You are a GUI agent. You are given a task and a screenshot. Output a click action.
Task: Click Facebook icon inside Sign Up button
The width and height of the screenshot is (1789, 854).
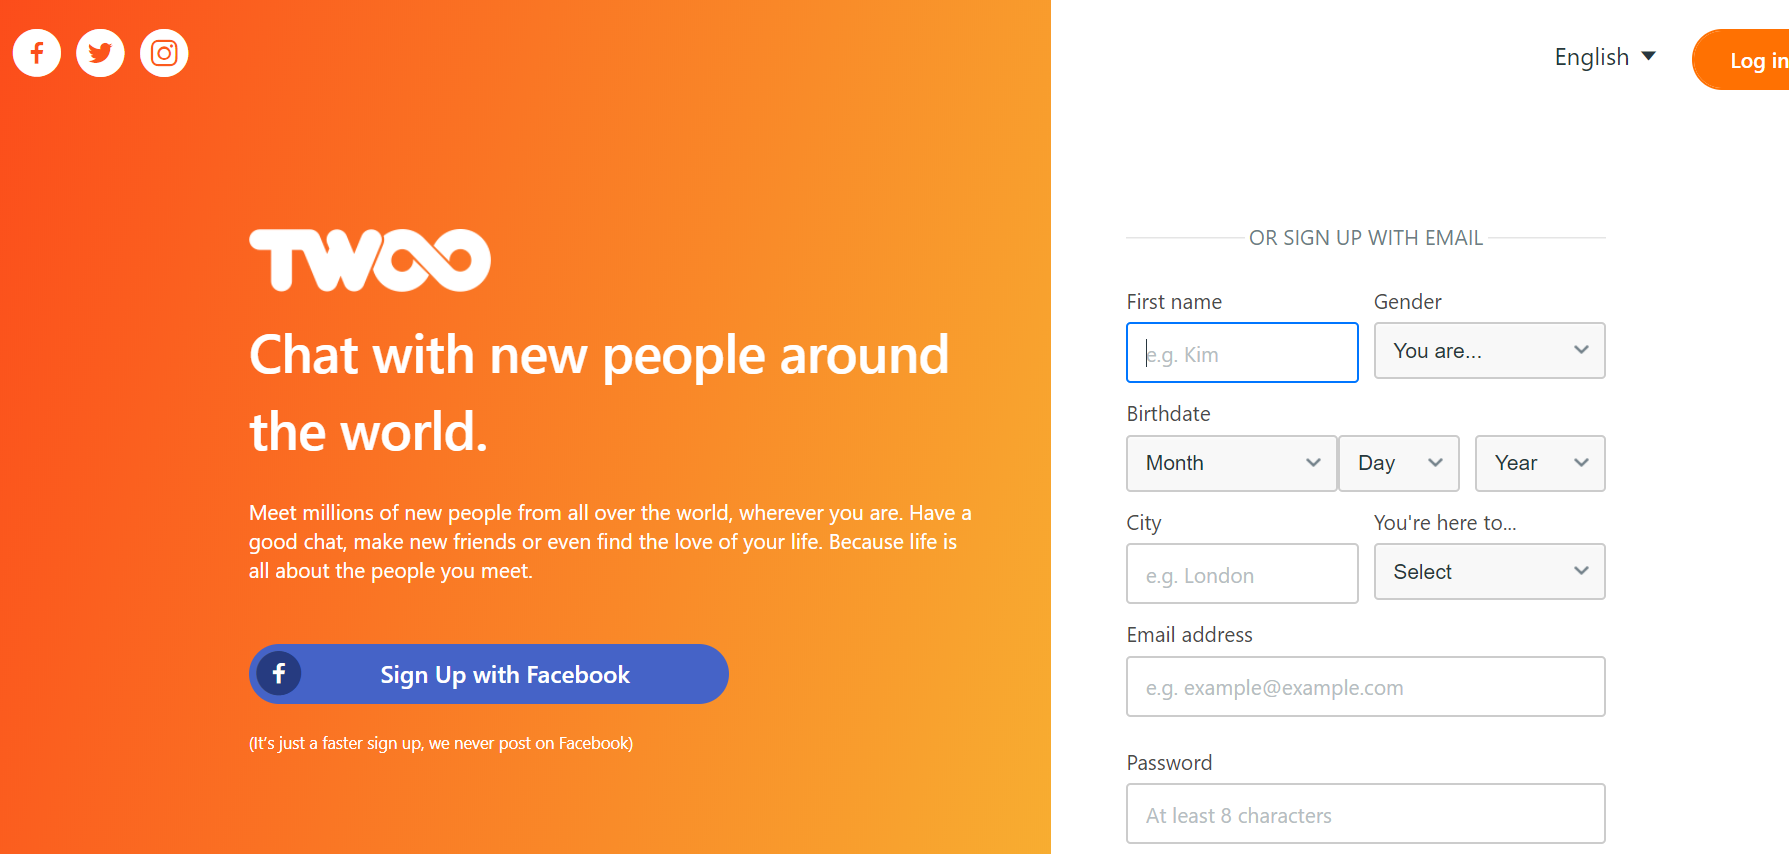click(279, 674)
